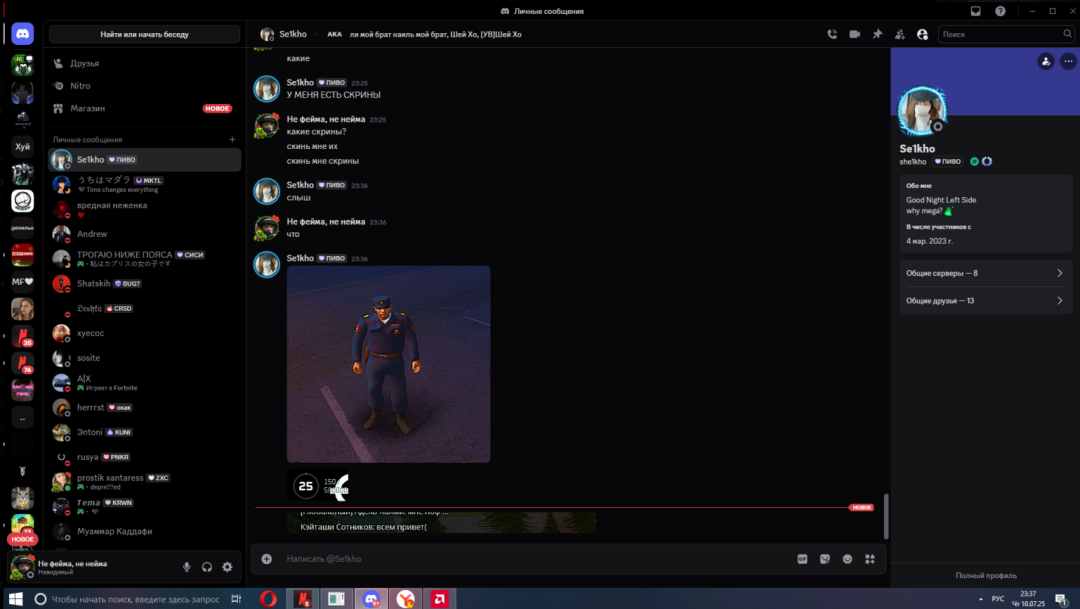Open Task View on taskbar

click(236, 599)
